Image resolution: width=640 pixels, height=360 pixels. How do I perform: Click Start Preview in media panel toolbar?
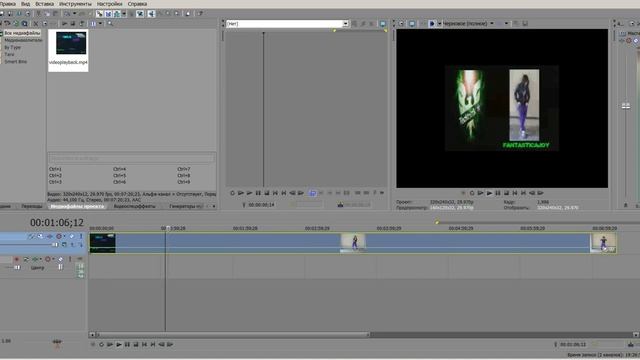pyautogui.click(x=64, y=24)
